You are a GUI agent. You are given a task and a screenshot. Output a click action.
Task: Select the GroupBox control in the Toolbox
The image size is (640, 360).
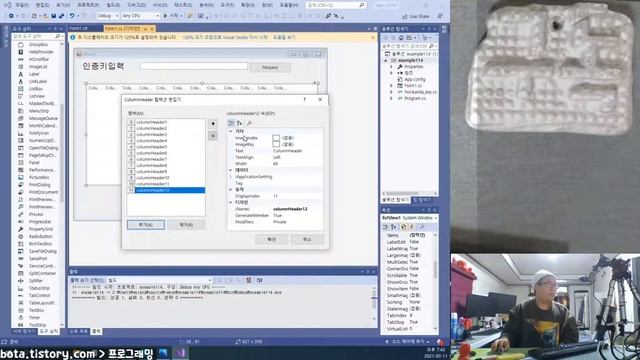pyautogui.click(x=38, y=44)
